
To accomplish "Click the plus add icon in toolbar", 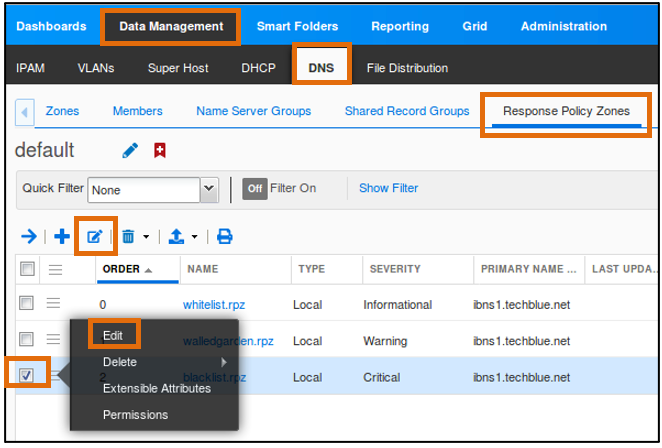I will pos(62,236).
